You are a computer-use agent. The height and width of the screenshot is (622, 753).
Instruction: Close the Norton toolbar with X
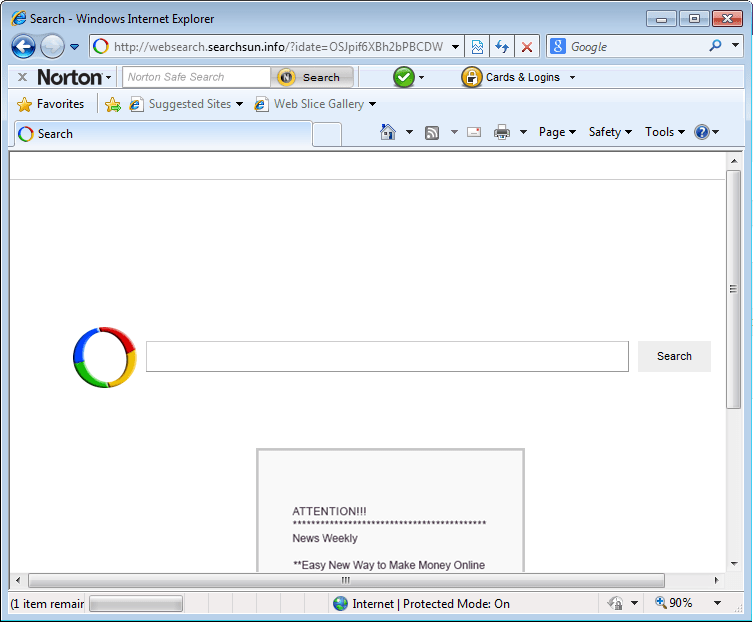pyautogui.click(x=22, y=77)
